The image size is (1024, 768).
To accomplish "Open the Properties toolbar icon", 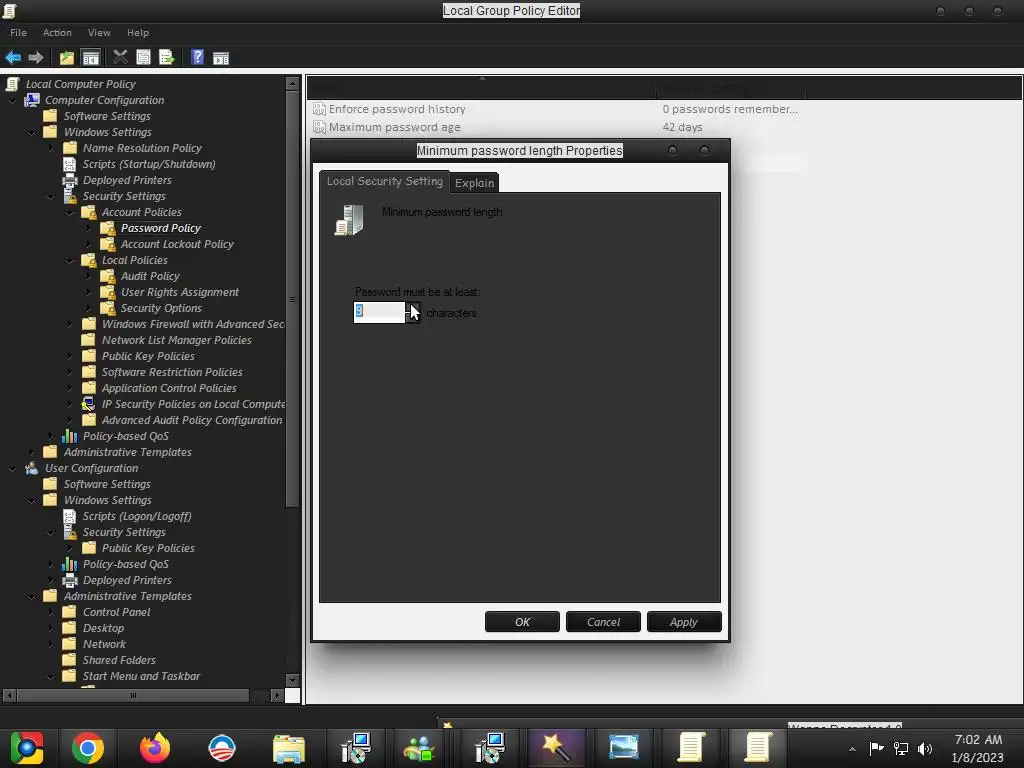I will pos(143,57).
